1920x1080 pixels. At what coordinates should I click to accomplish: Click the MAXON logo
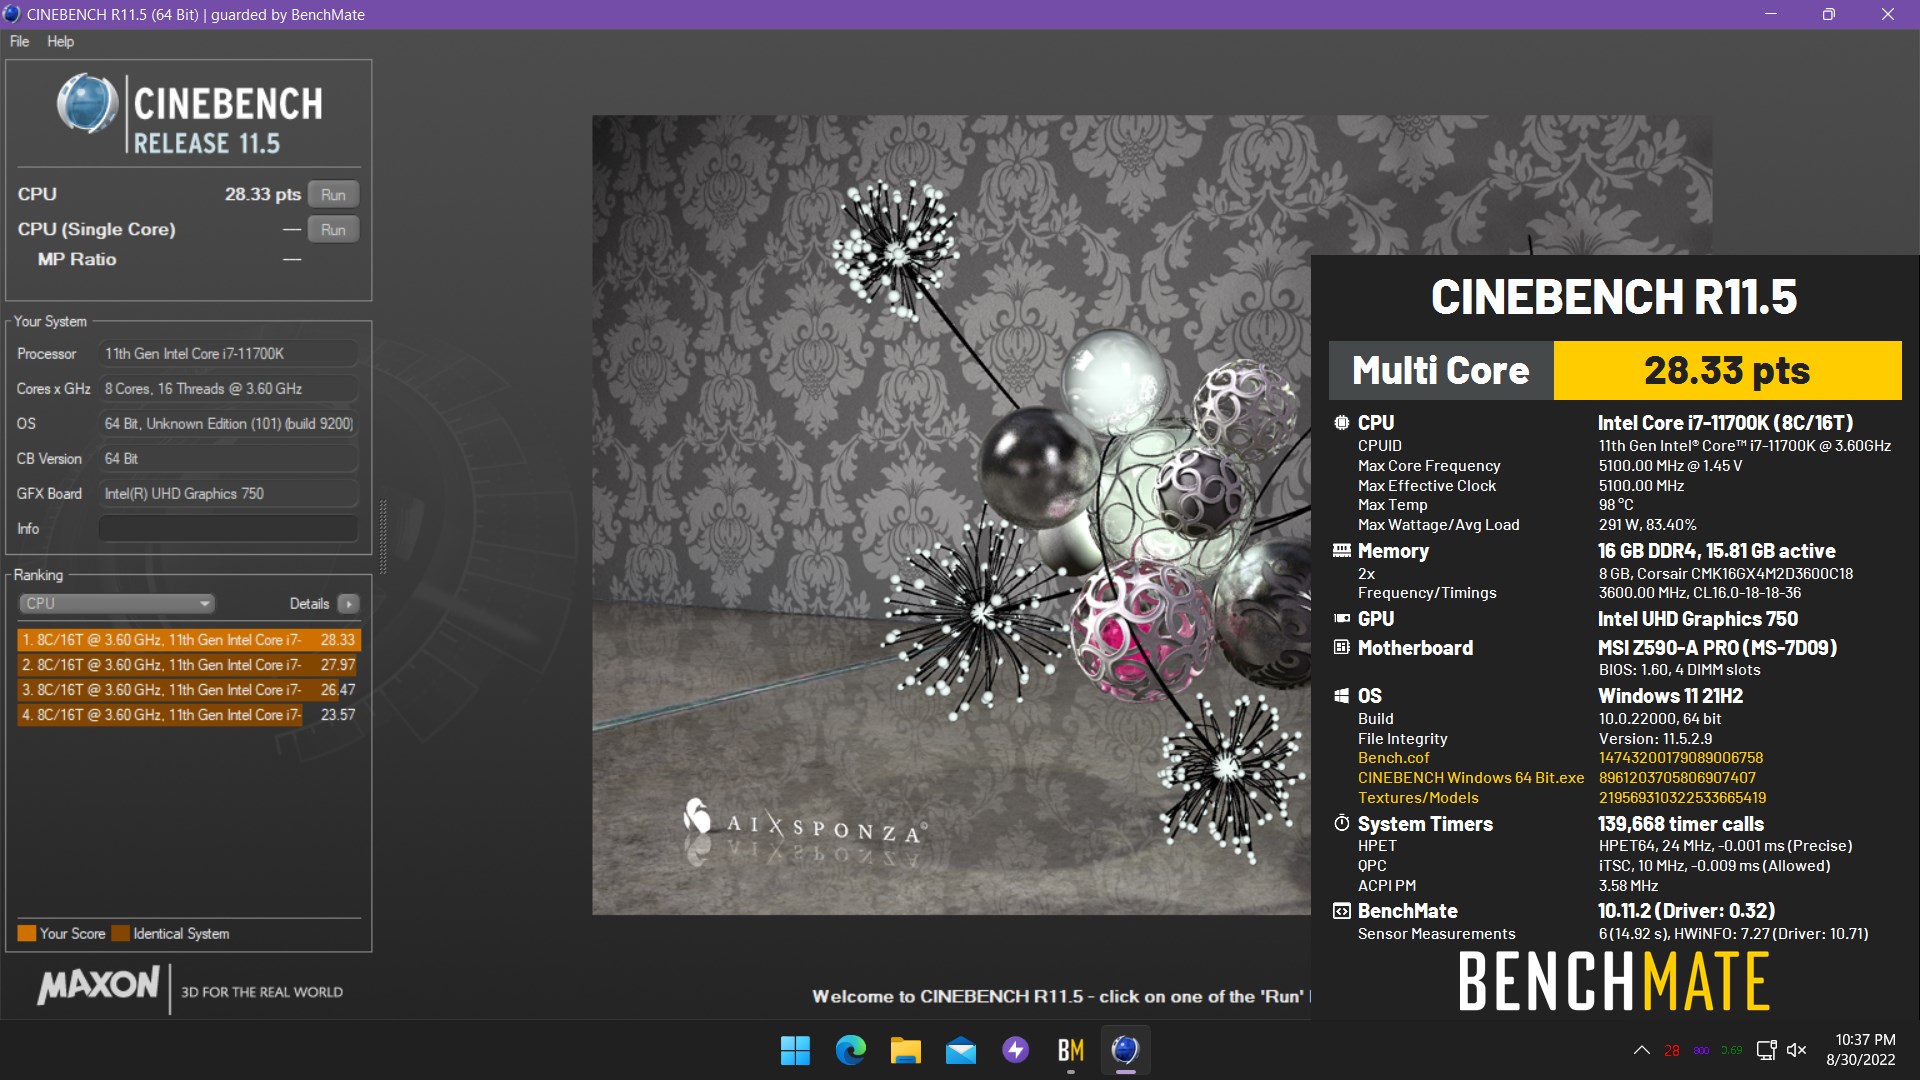(x=98, y=985)
